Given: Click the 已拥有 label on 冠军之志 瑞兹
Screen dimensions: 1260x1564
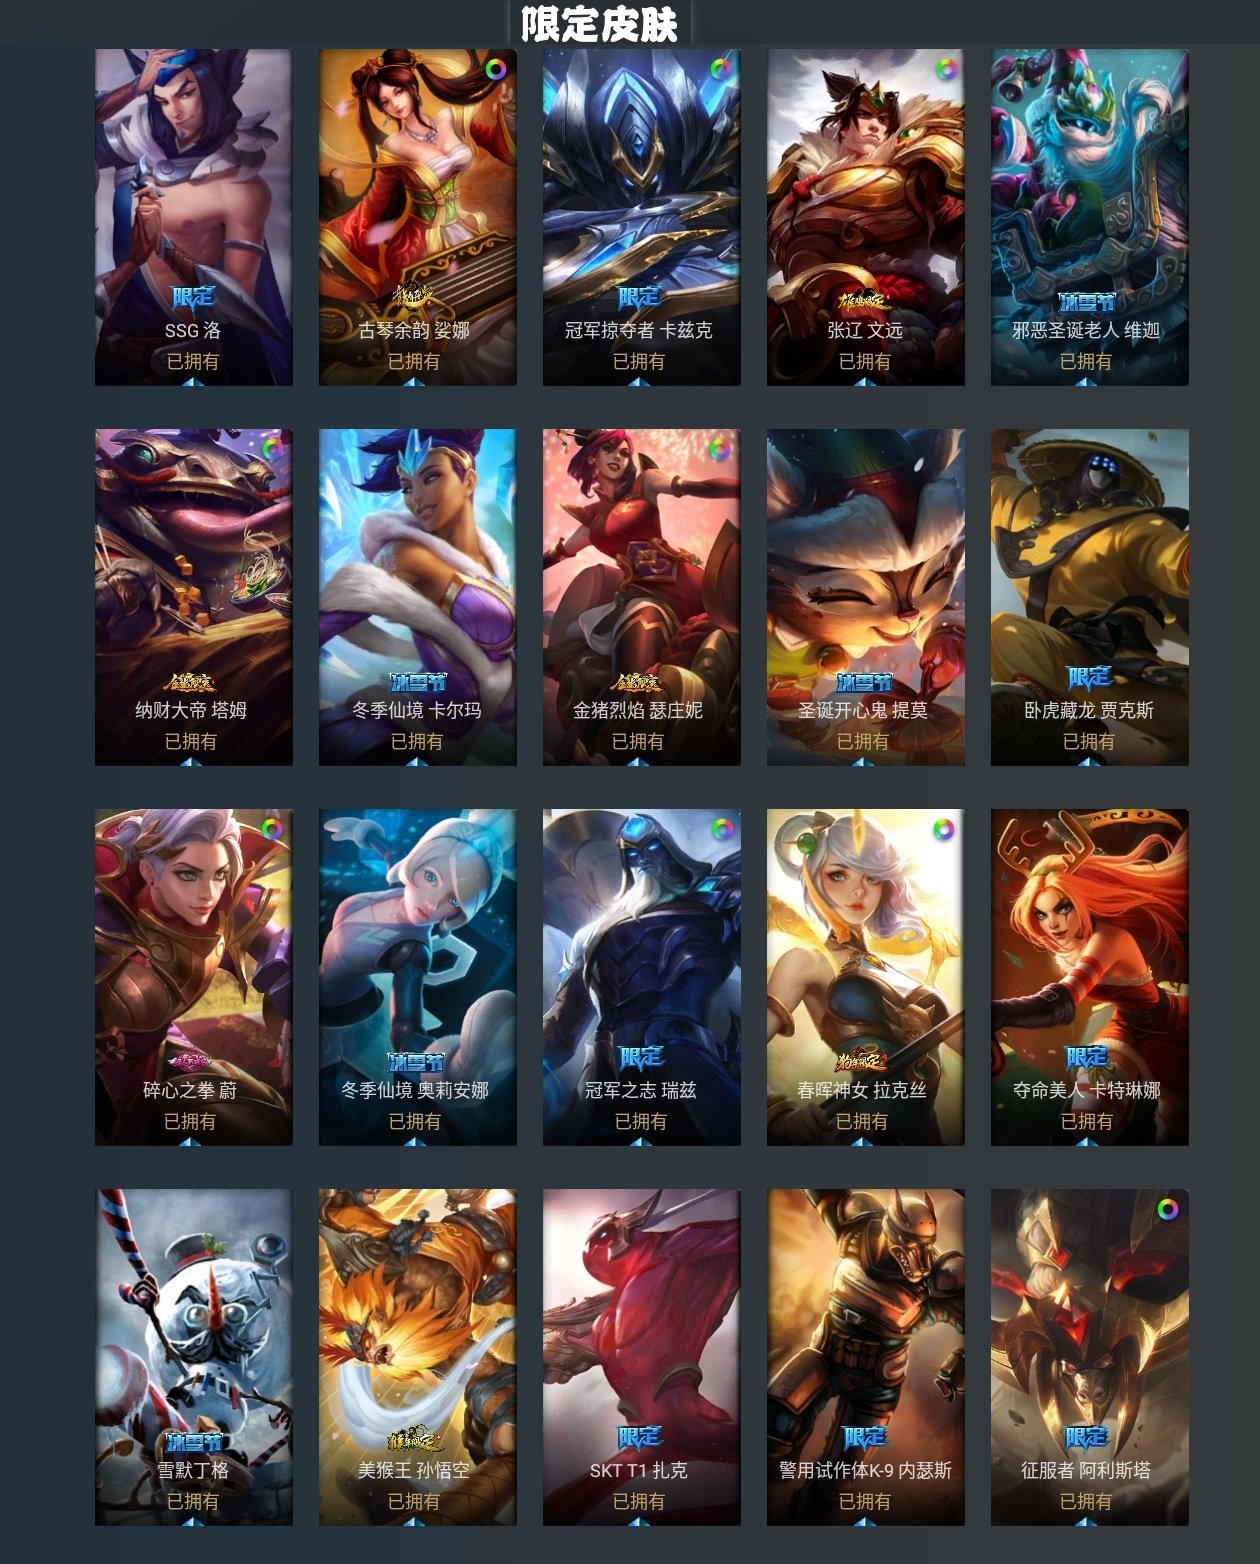Looking at the screenshot, I should pos(640,1121).
